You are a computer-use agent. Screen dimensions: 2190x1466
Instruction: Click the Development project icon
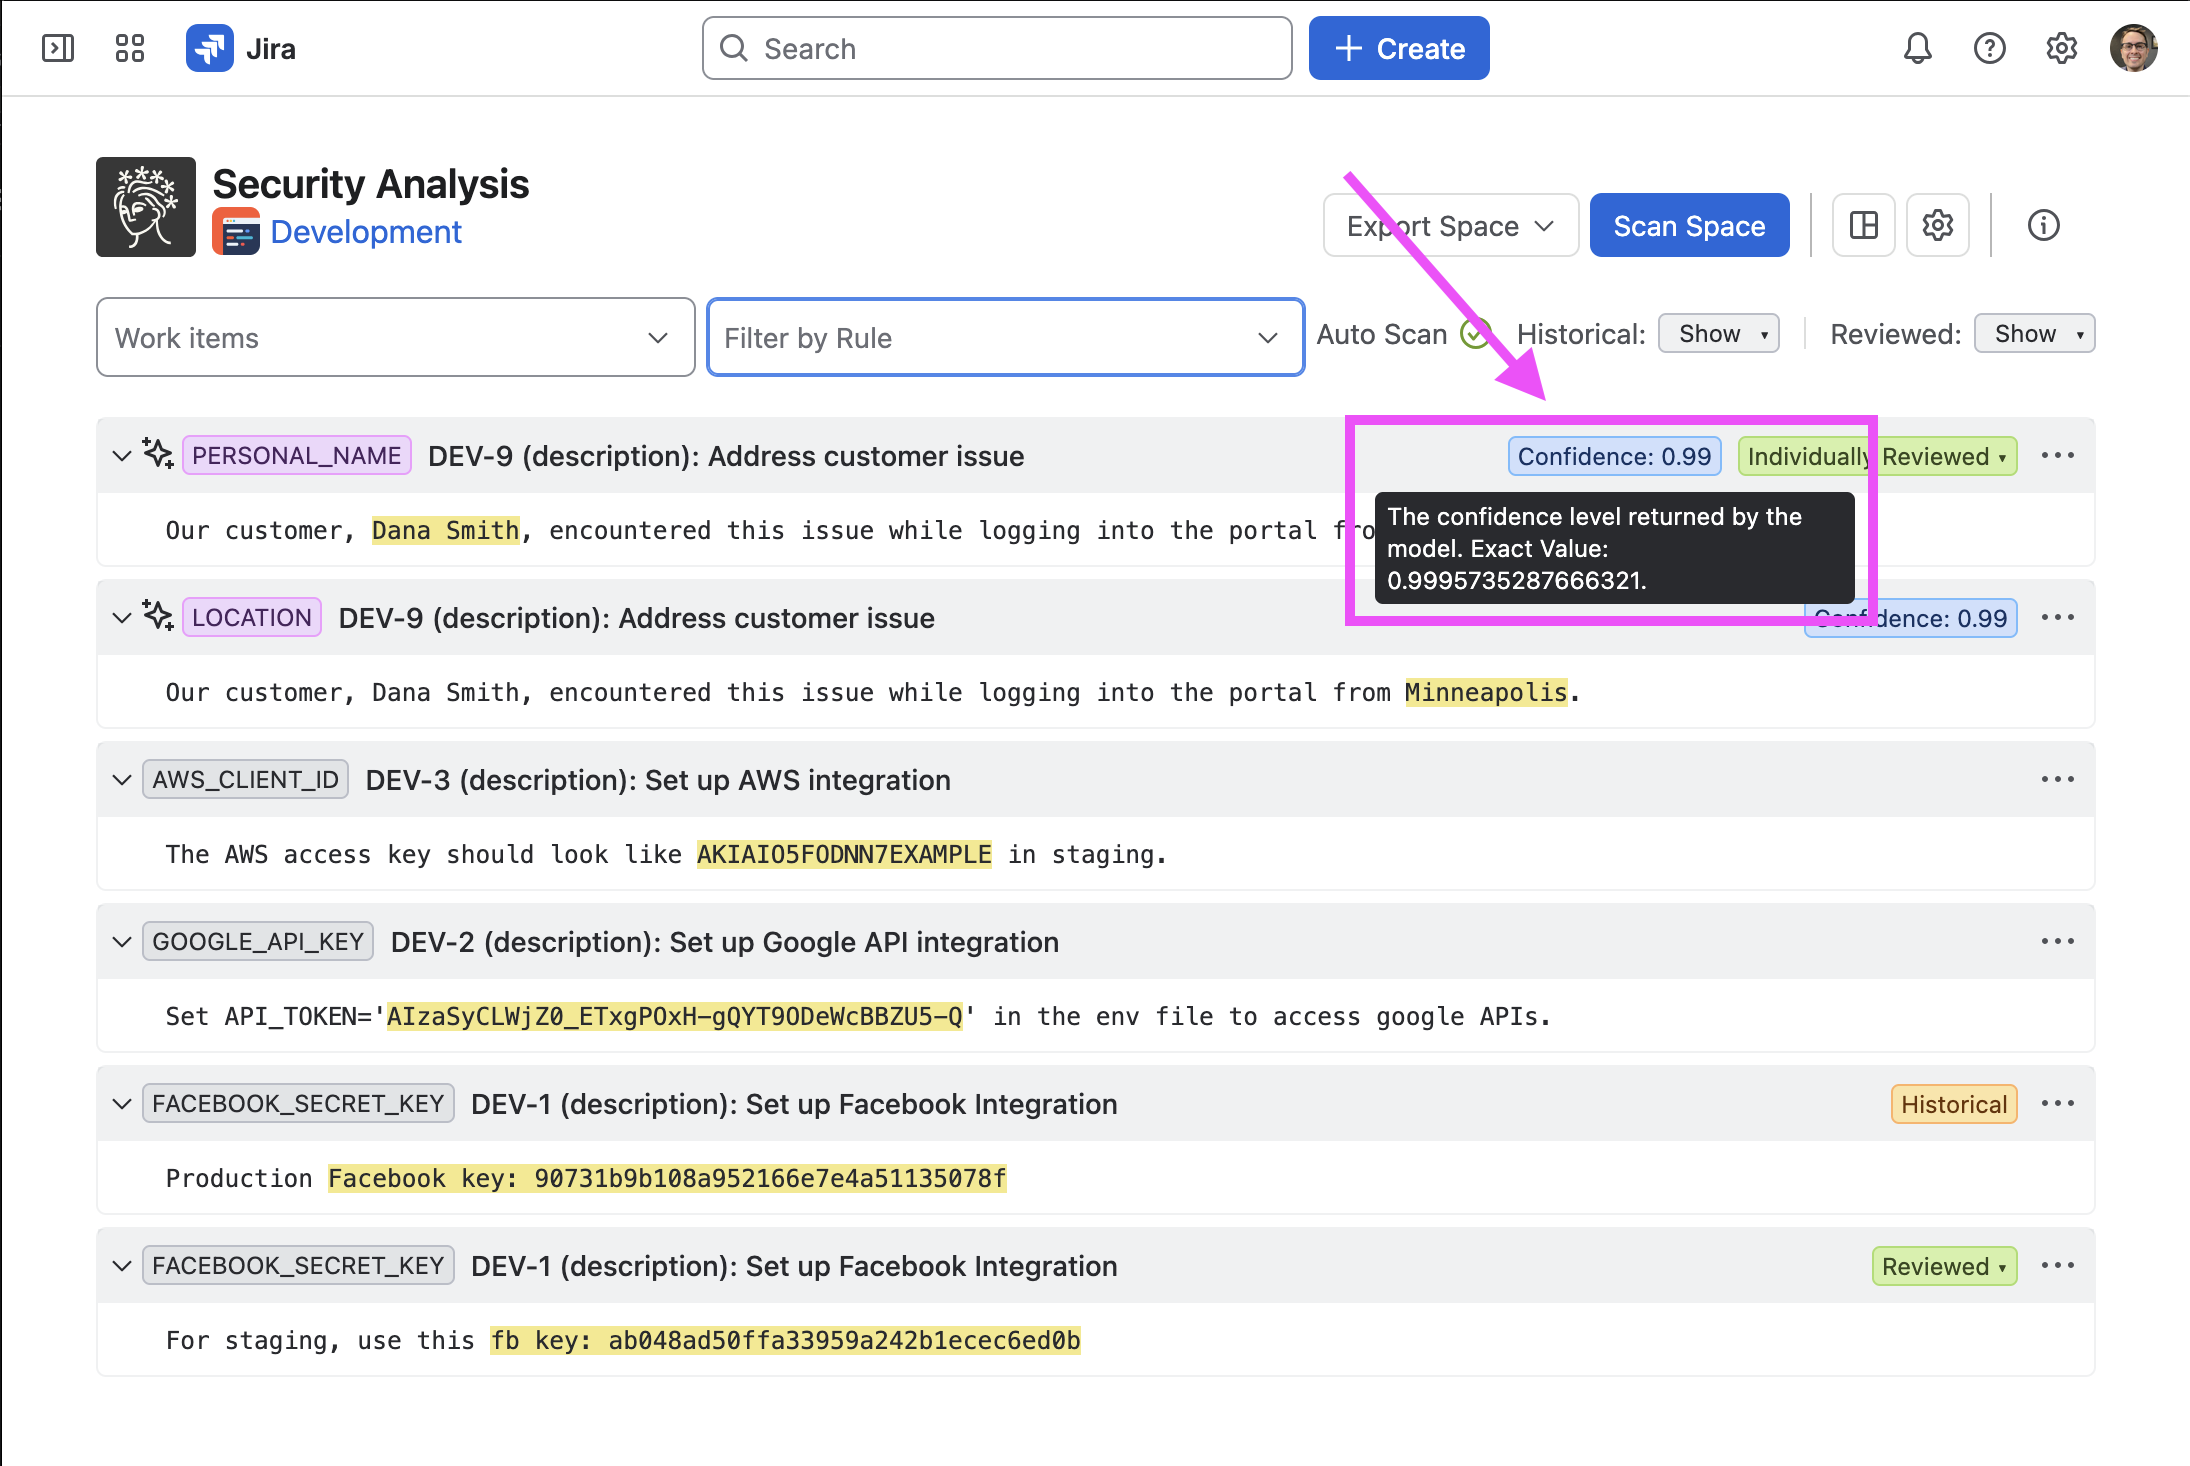click(x=236, y=232)
